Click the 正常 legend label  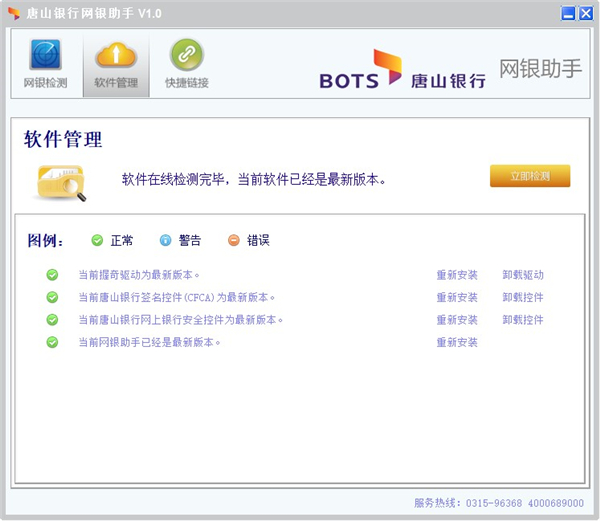point(122,240)
